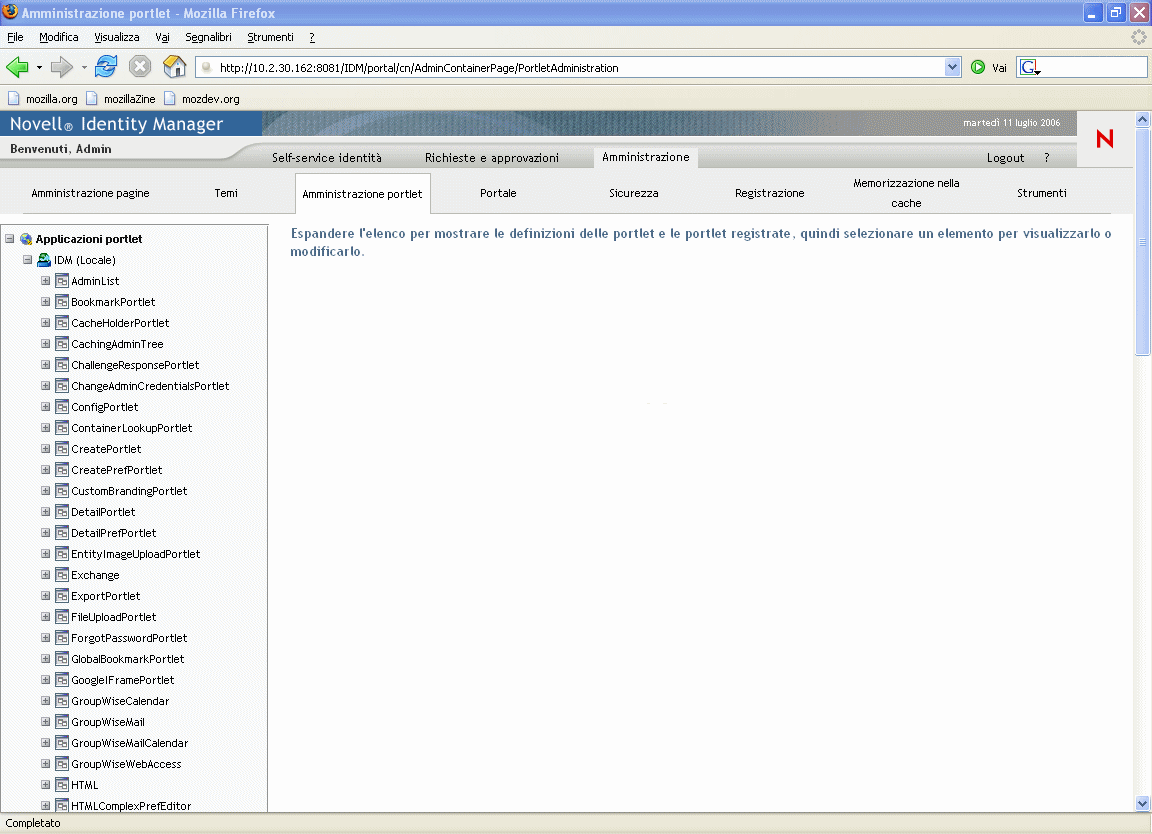Open the Strumenti menu in menu bar
Image resolution: width=1152 pixels, height=834 pixels.
270,37
